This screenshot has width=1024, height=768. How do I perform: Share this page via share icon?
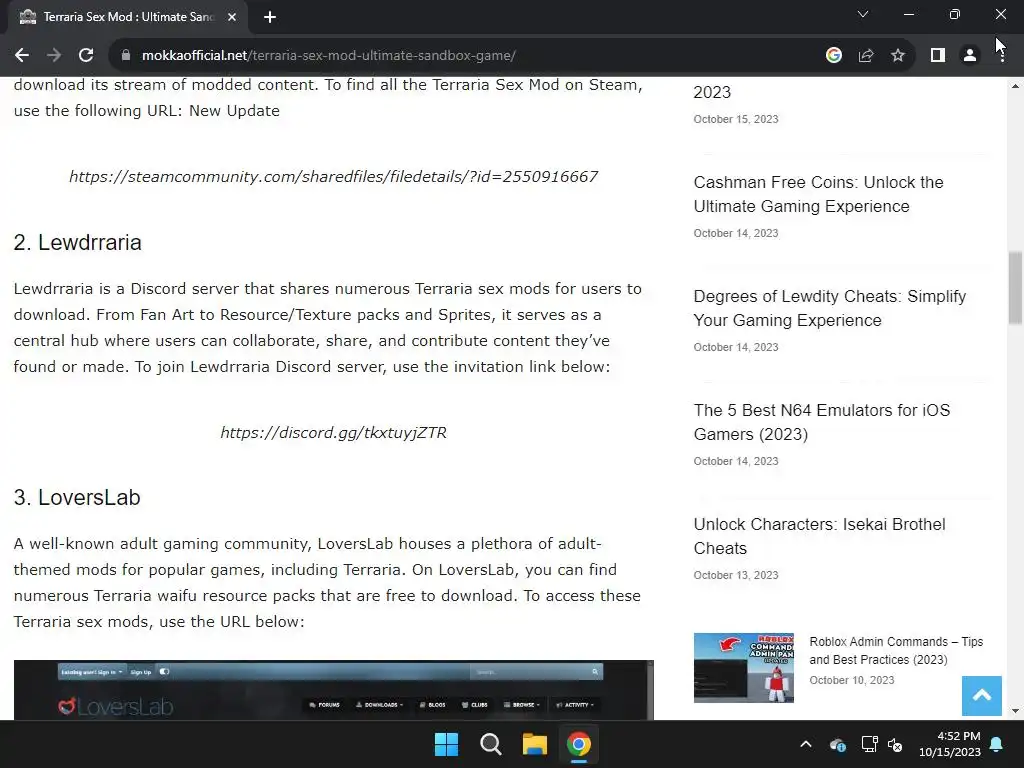point(866,56)
